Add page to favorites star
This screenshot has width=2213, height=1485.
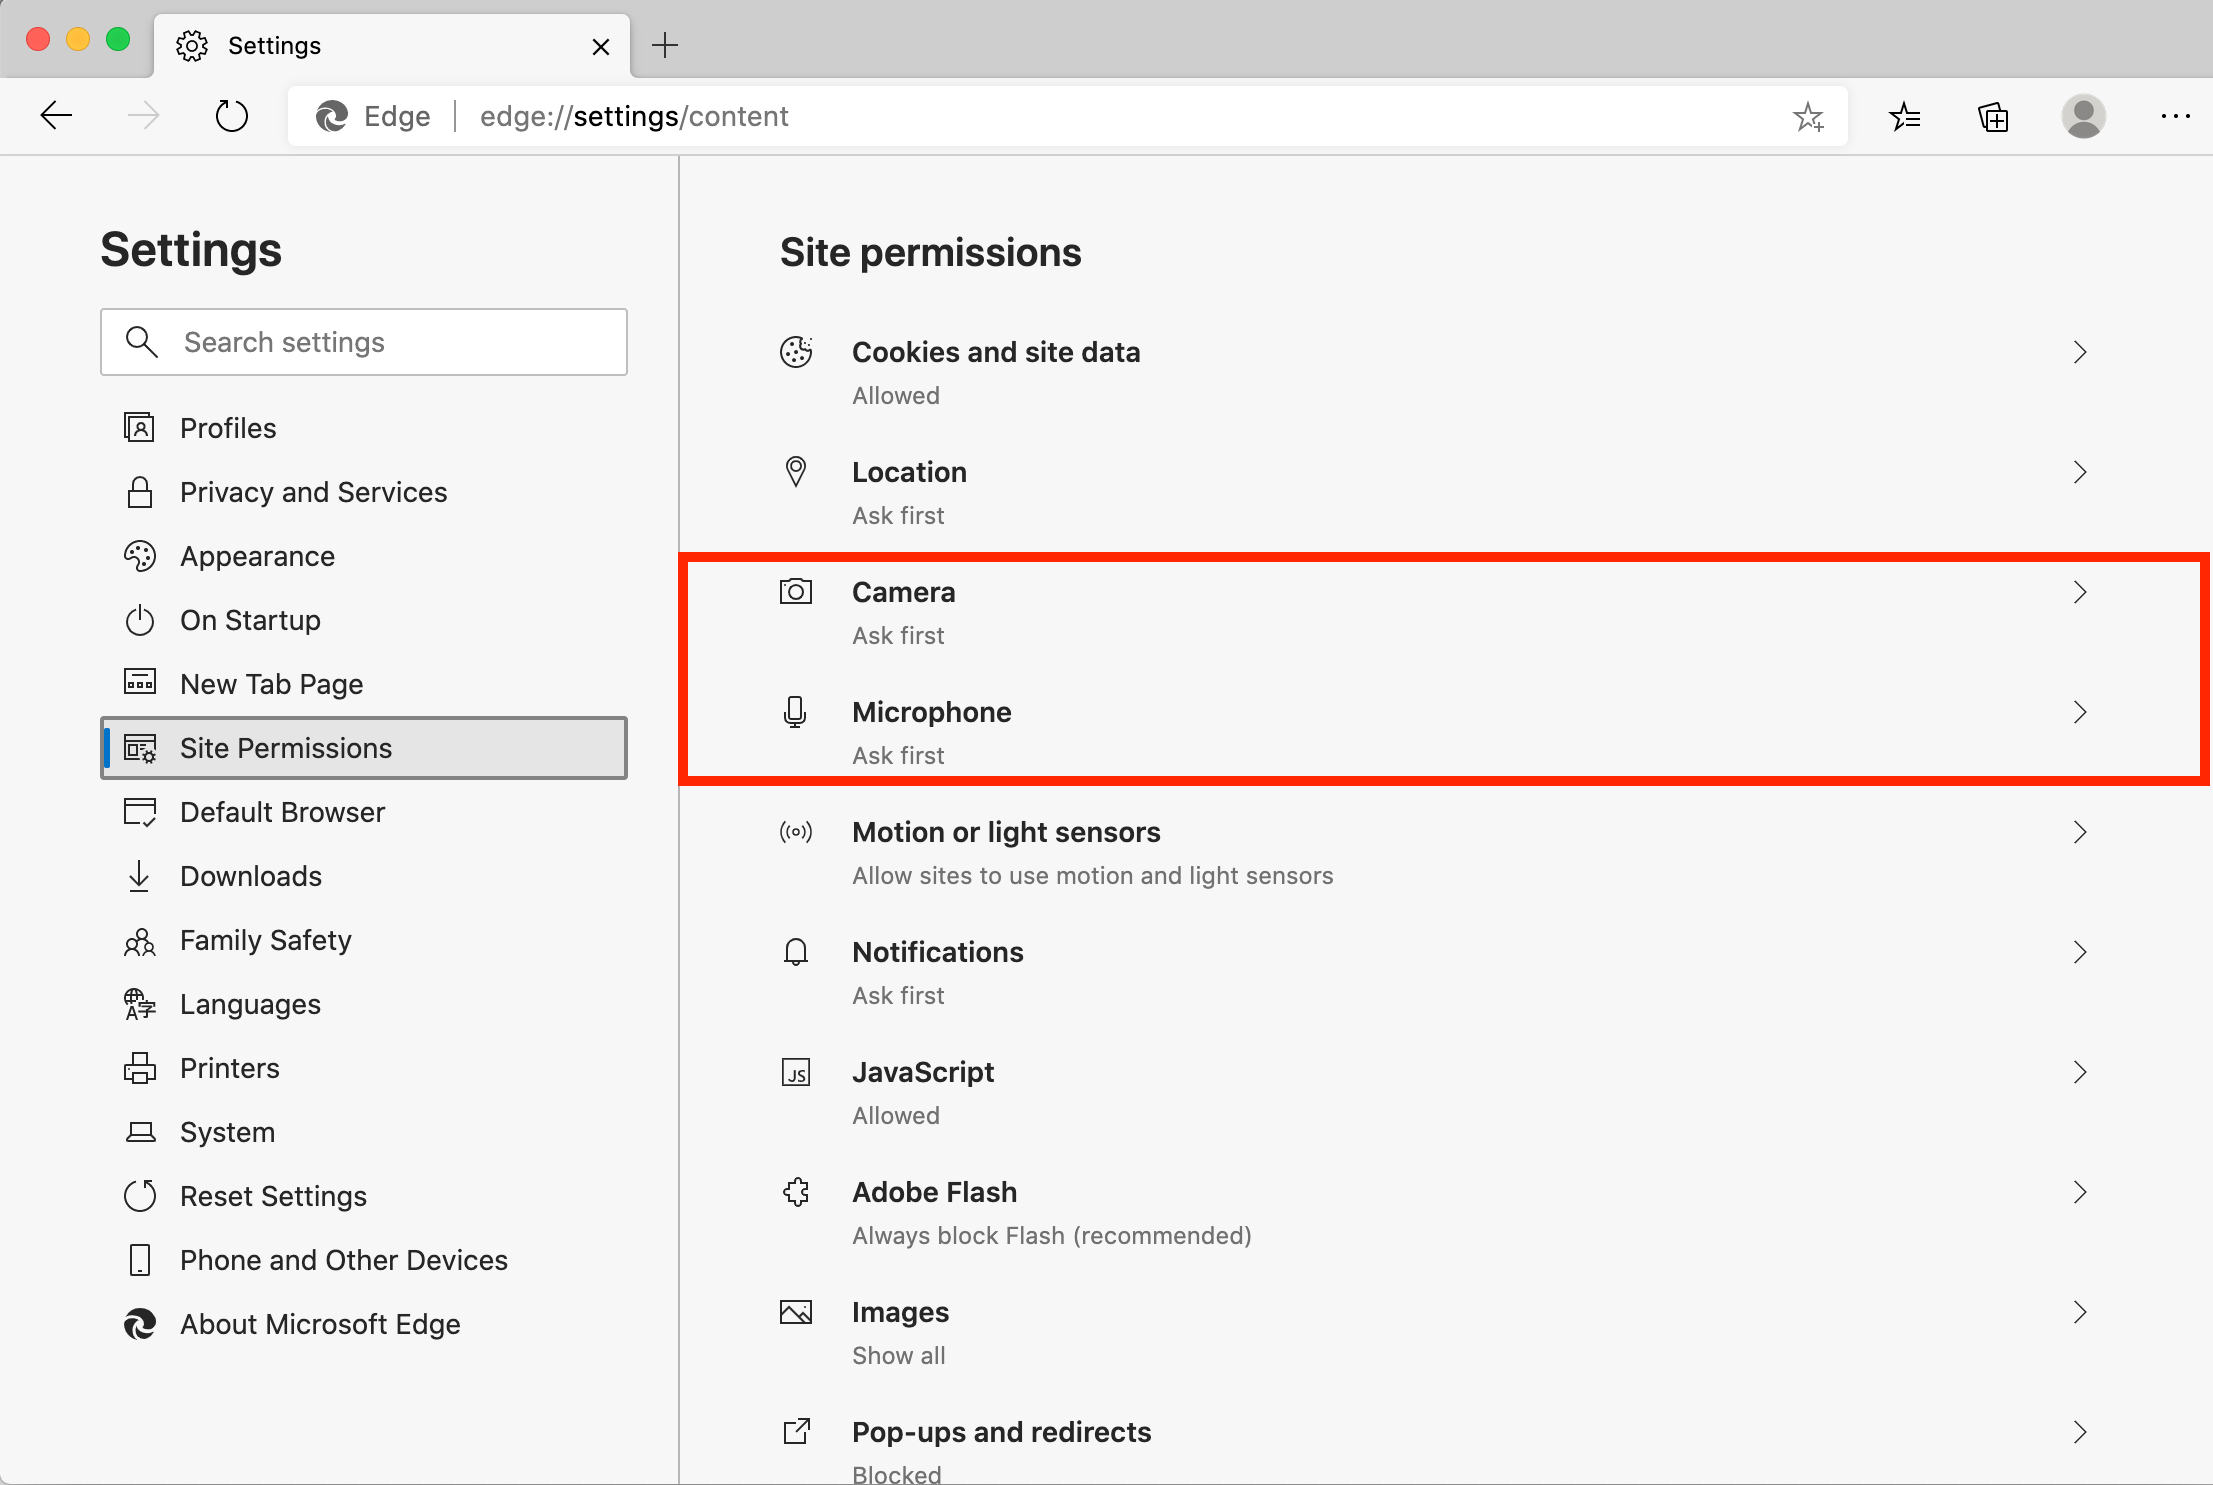pos(1807,117)
